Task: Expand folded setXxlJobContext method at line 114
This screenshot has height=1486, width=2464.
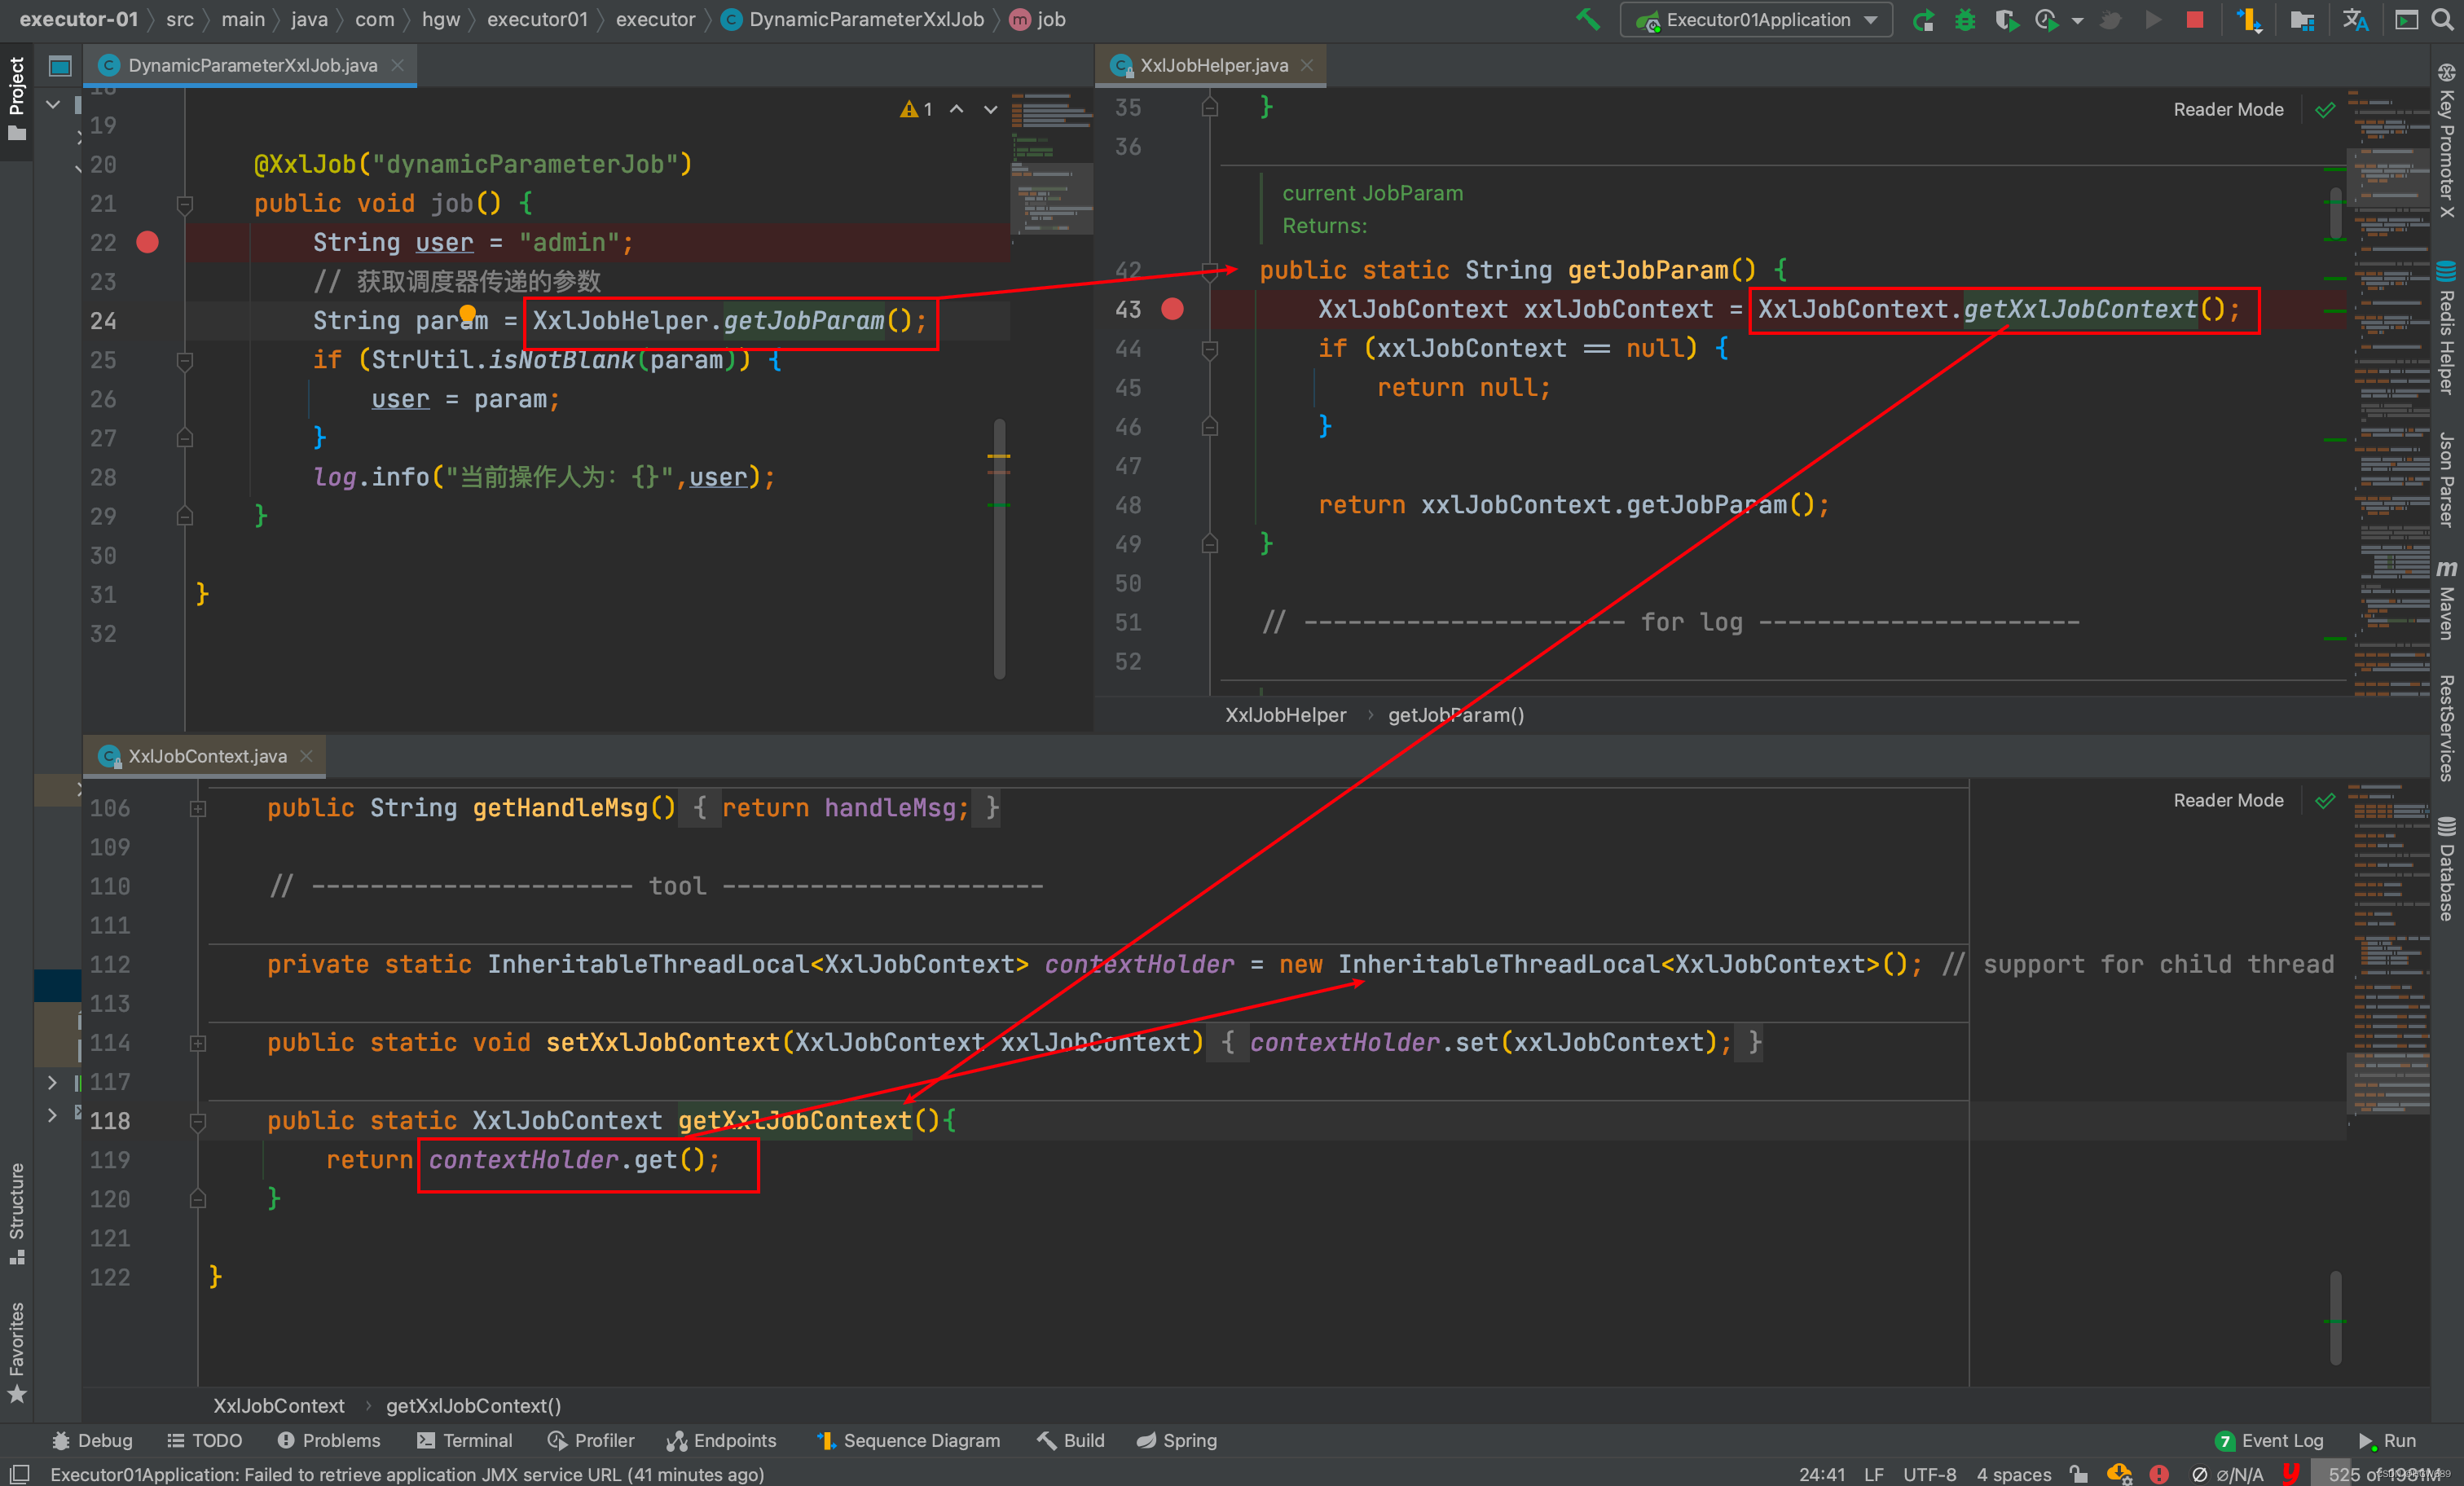Action: pyautogui.click(x=198, y=1043)
